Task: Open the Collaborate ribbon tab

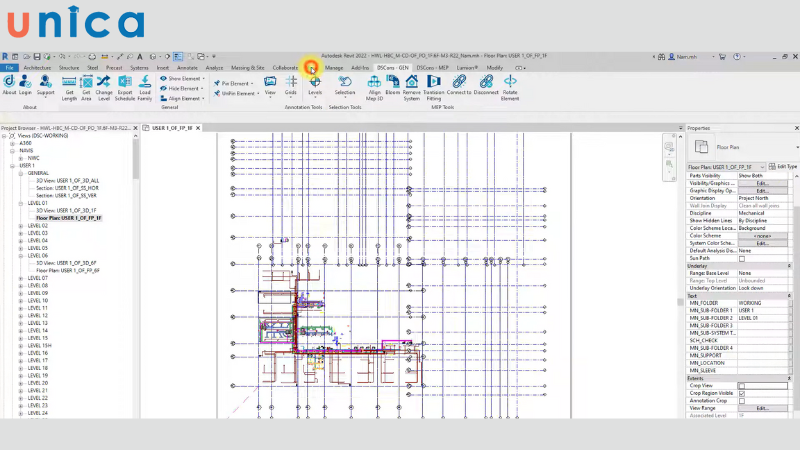Action: click(285, 68)
